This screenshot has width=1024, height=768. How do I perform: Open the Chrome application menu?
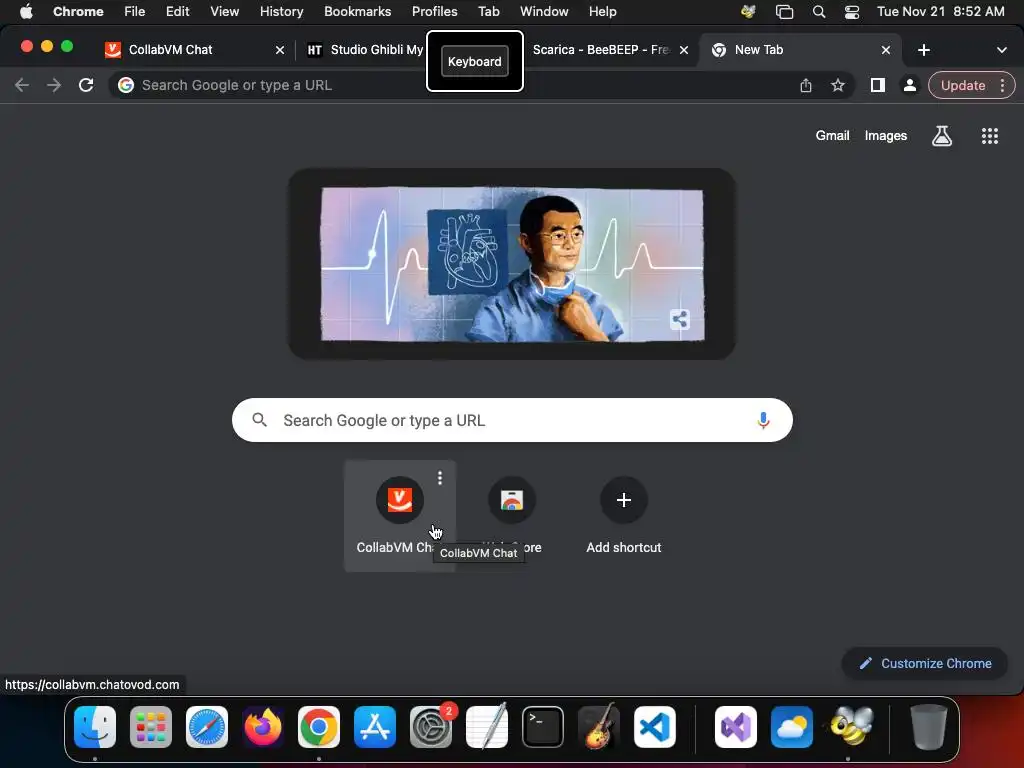(78, 12)
